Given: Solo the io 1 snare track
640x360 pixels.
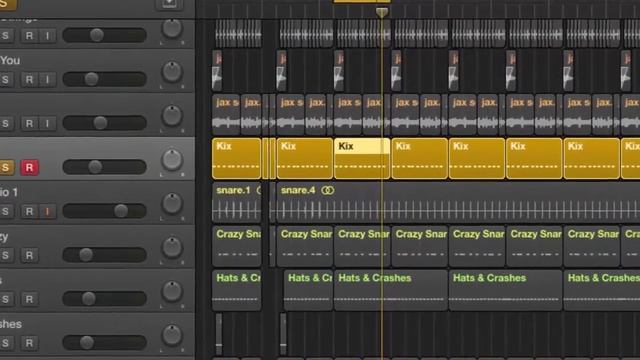Looking at the screenshot, I should 5,211.
